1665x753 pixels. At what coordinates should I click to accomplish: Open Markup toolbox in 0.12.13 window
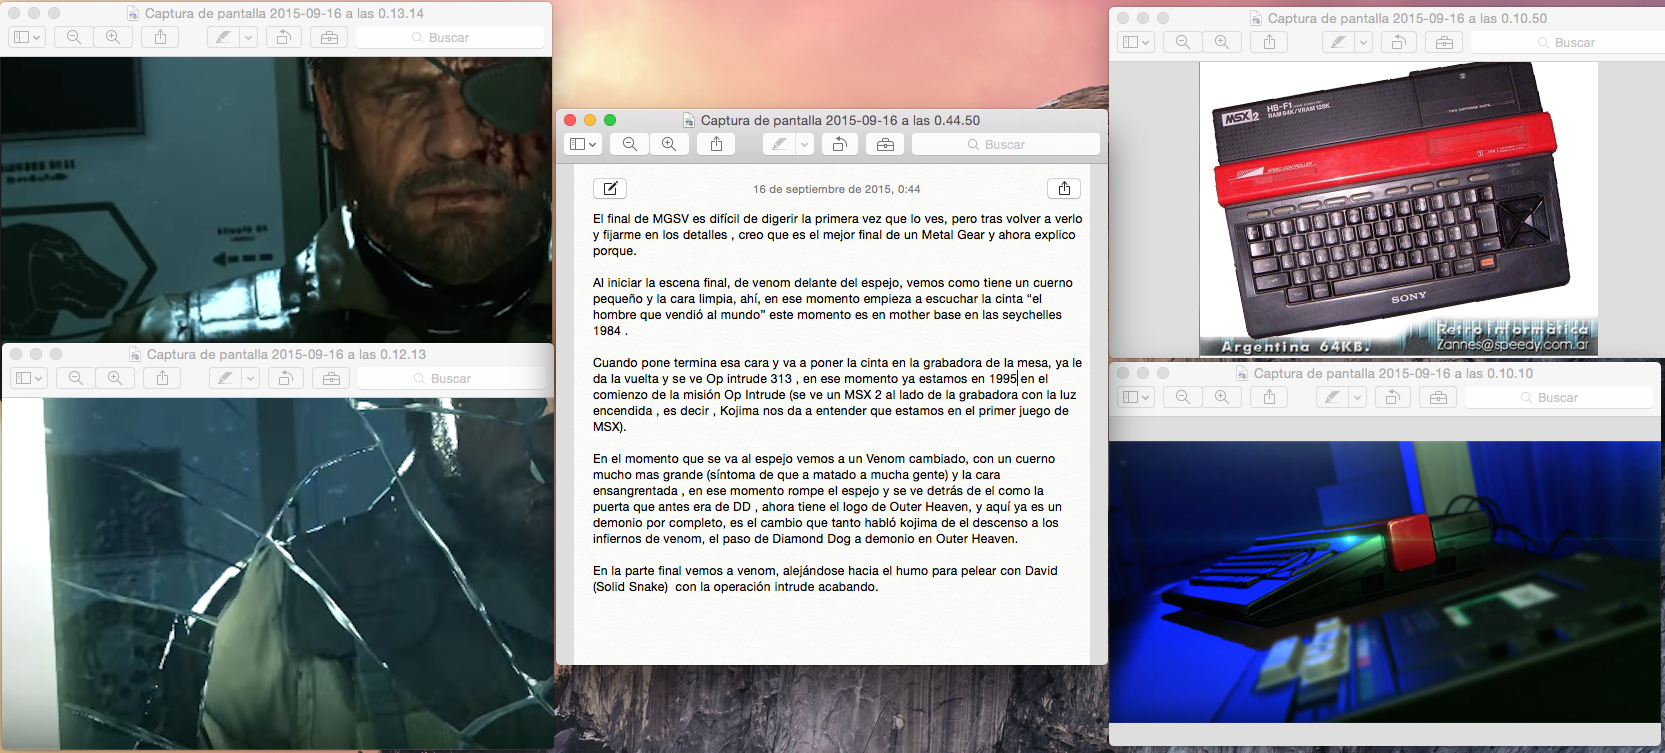point(331,378)
